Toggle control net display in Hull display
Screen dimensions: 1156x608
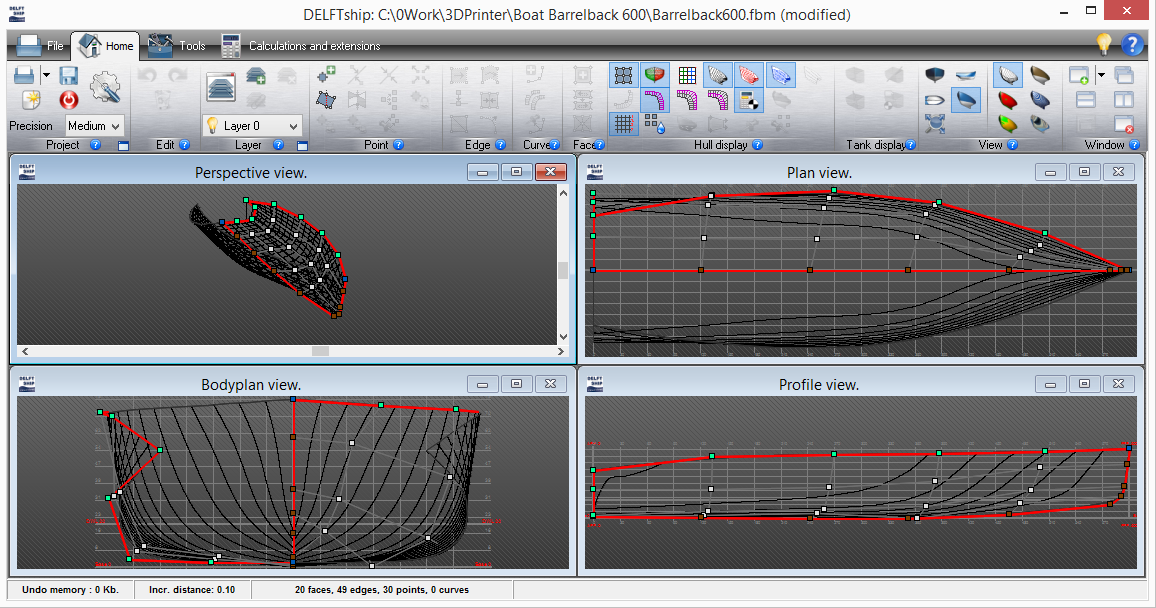tap(624, 75)
